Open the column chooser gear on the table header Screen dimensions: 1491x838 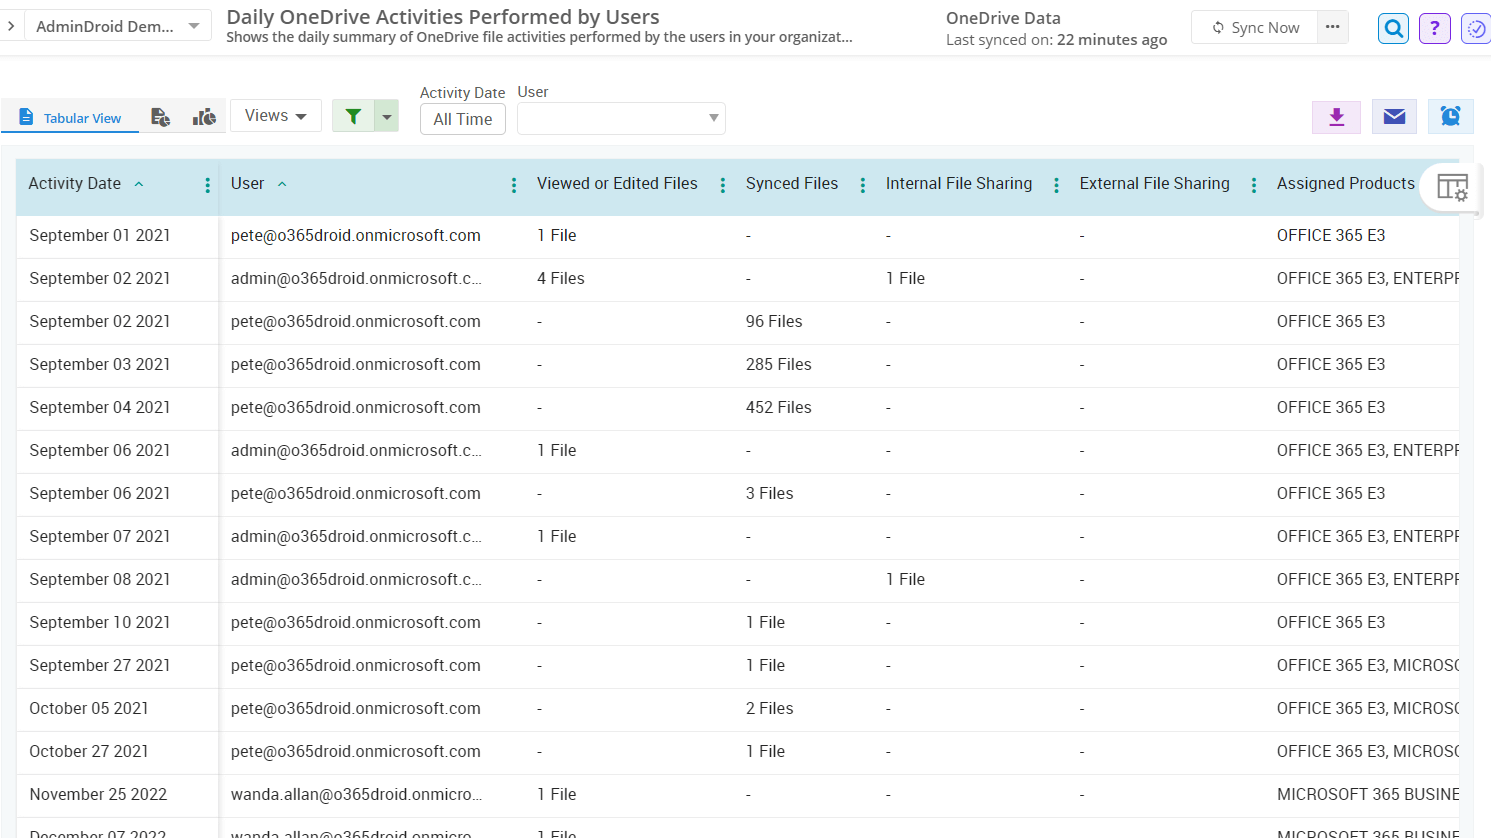pyautogui.click(x=1452, y=186)
